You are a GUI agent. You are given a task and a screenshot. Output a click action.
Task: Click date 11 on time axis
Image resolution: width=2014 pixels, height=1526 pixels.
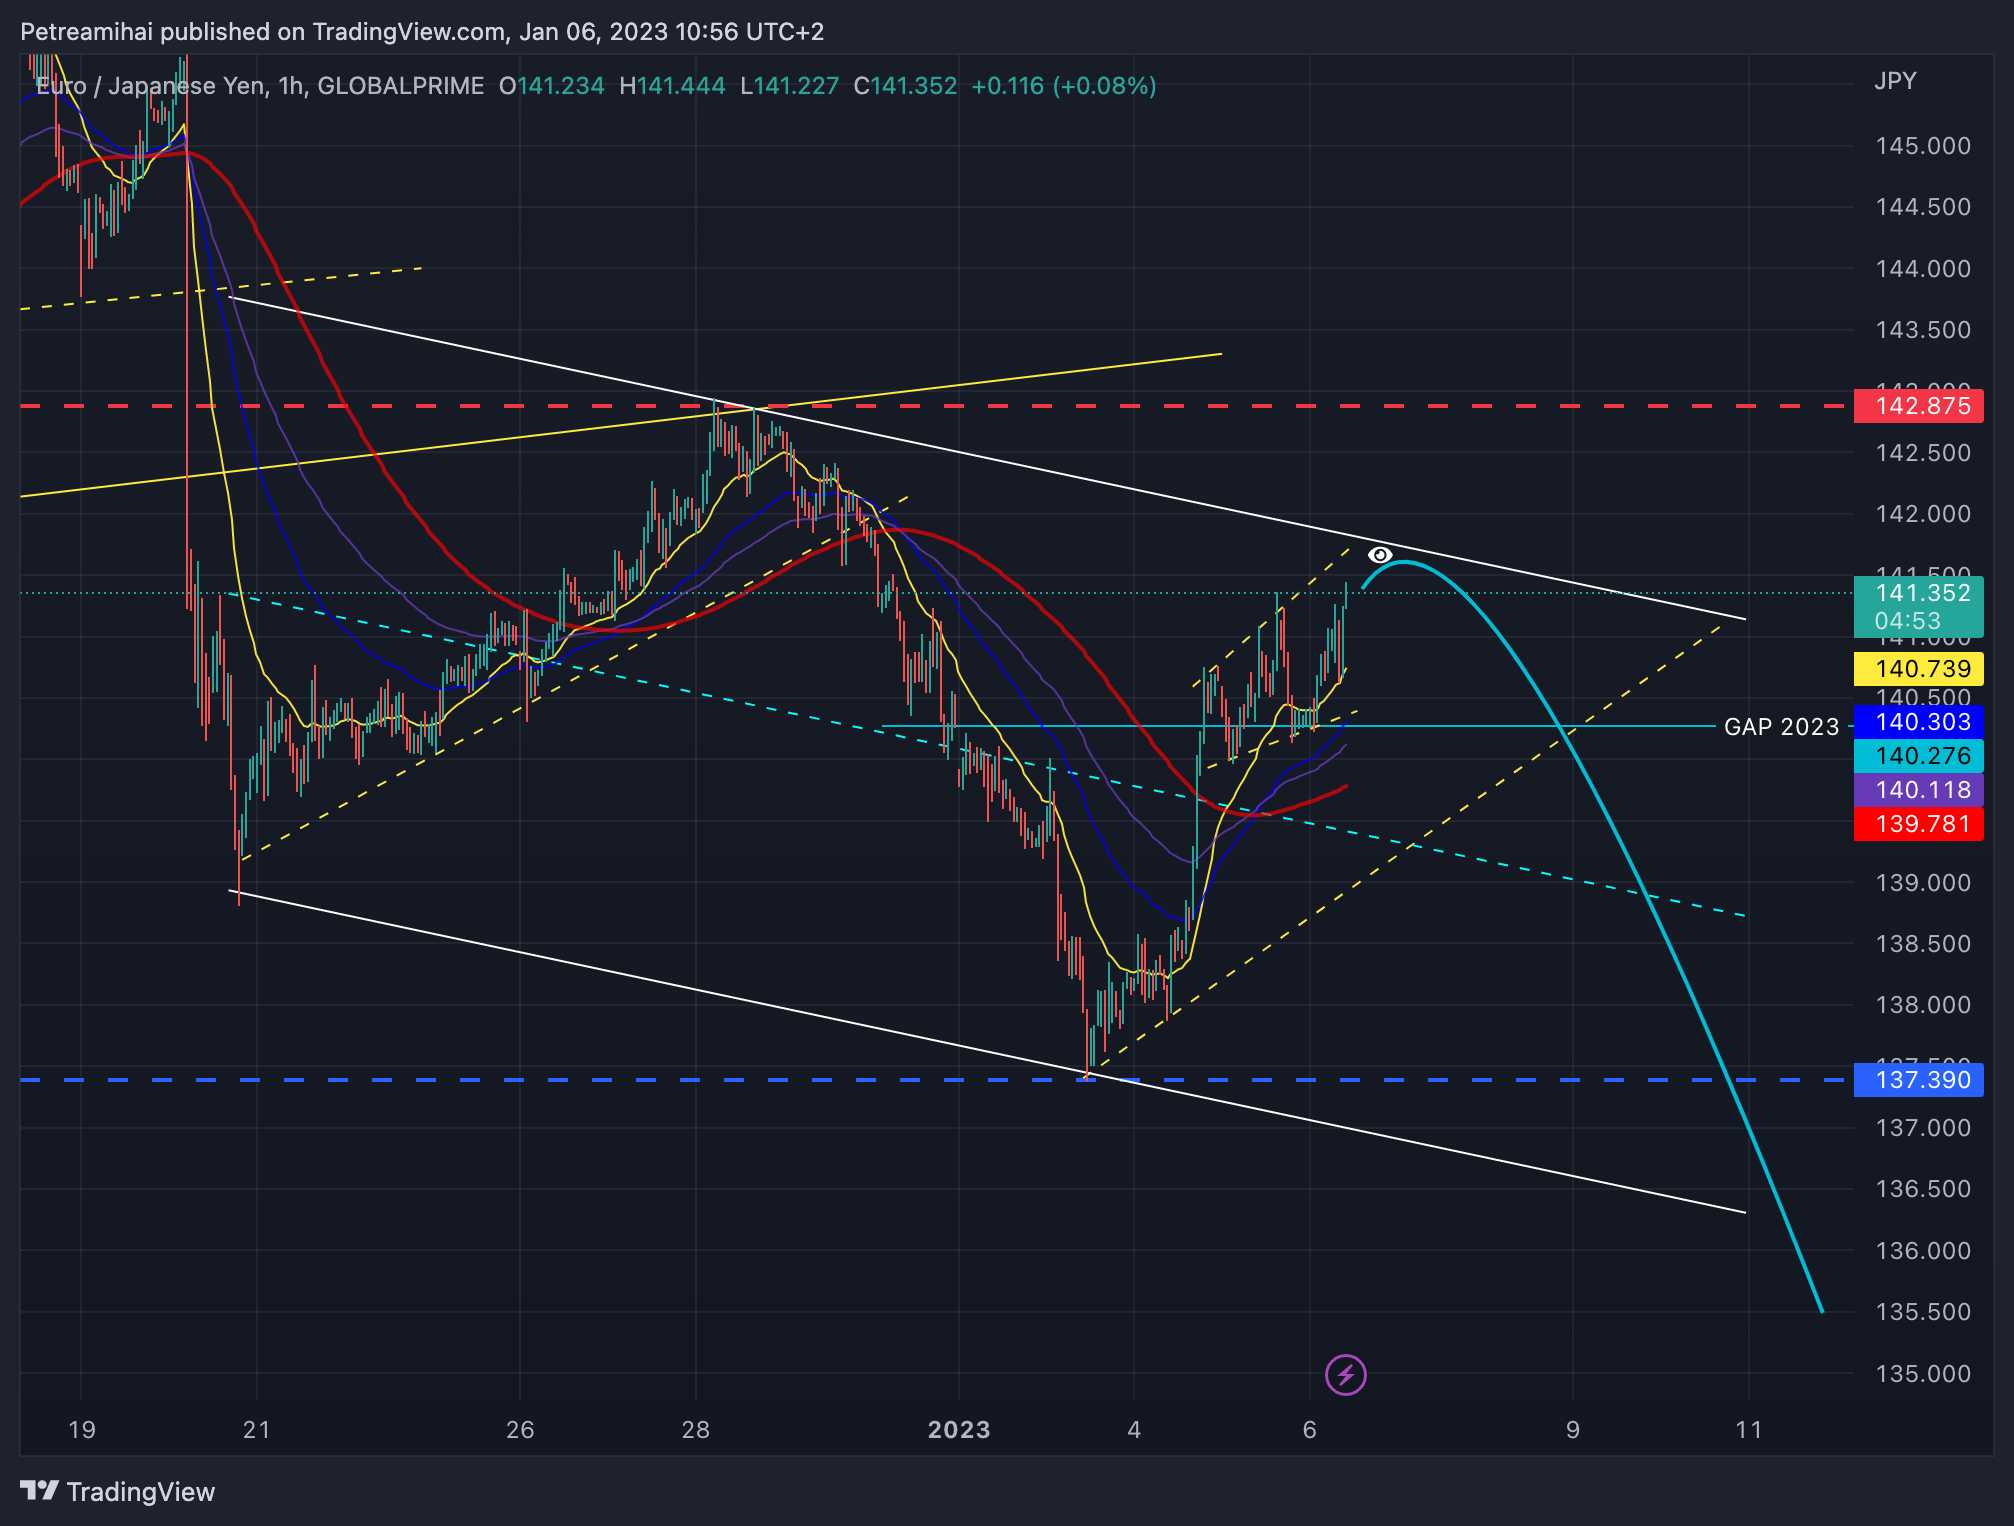[1749, 1430]
